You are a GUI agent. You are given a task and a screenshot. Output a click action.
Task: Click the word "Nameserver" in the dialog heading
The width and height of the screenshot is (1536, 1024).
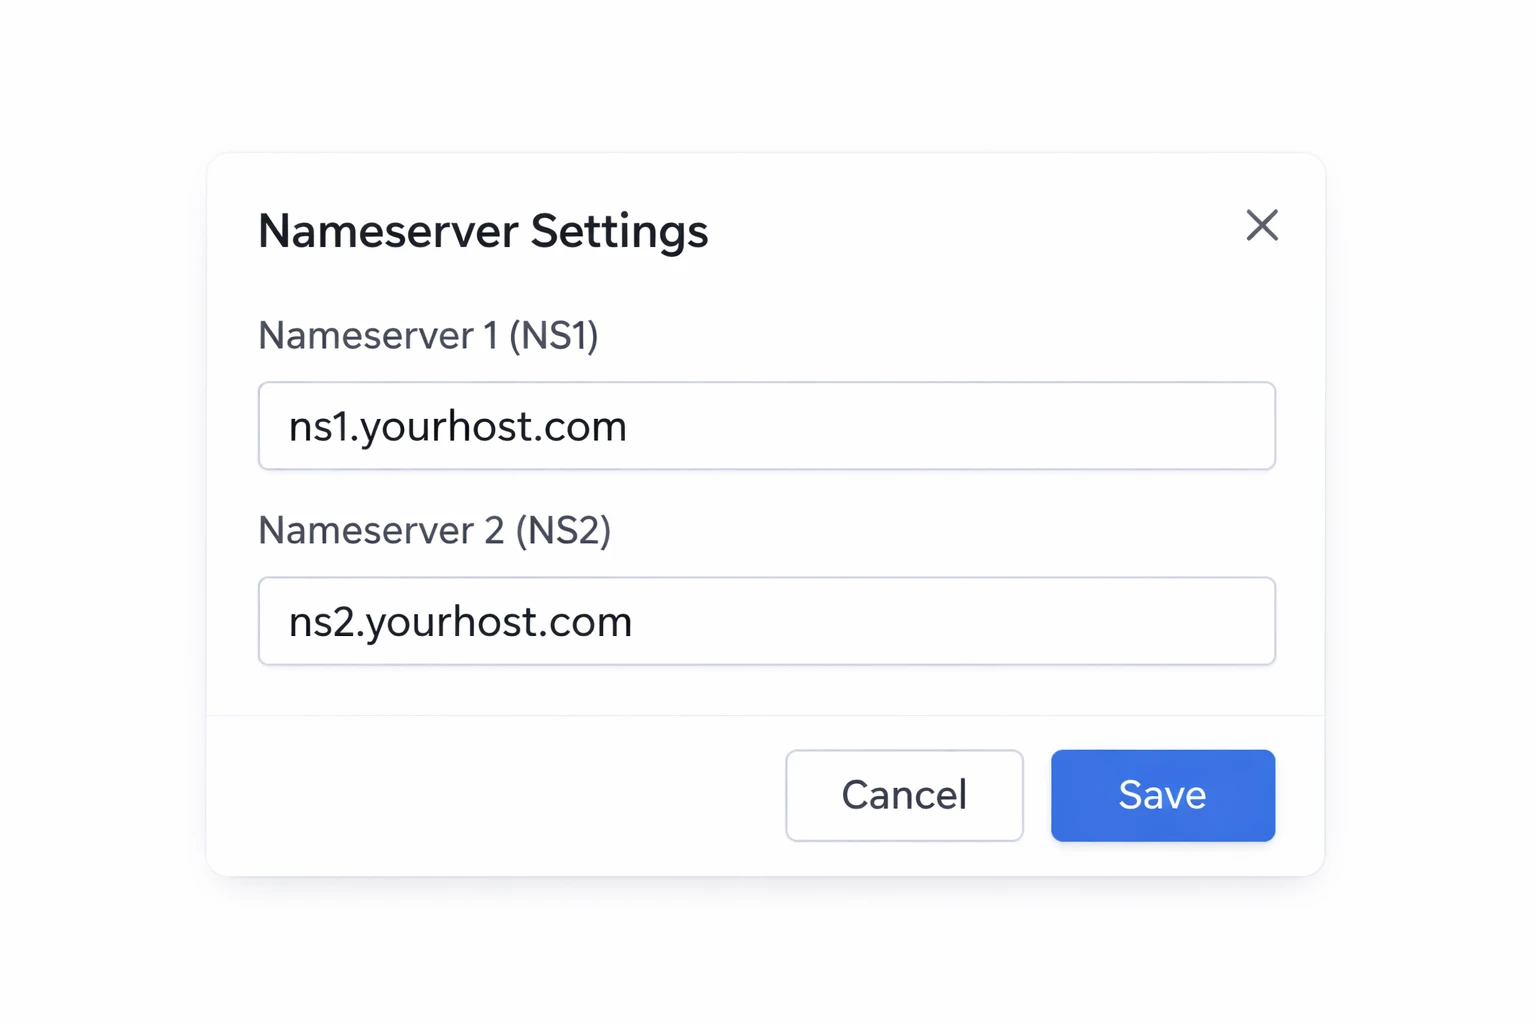[x=388, y=231]
